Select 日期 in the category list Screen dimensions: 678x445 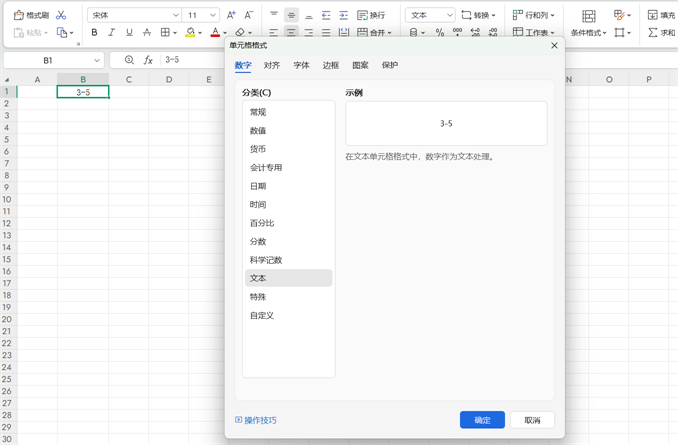[258, 186]
